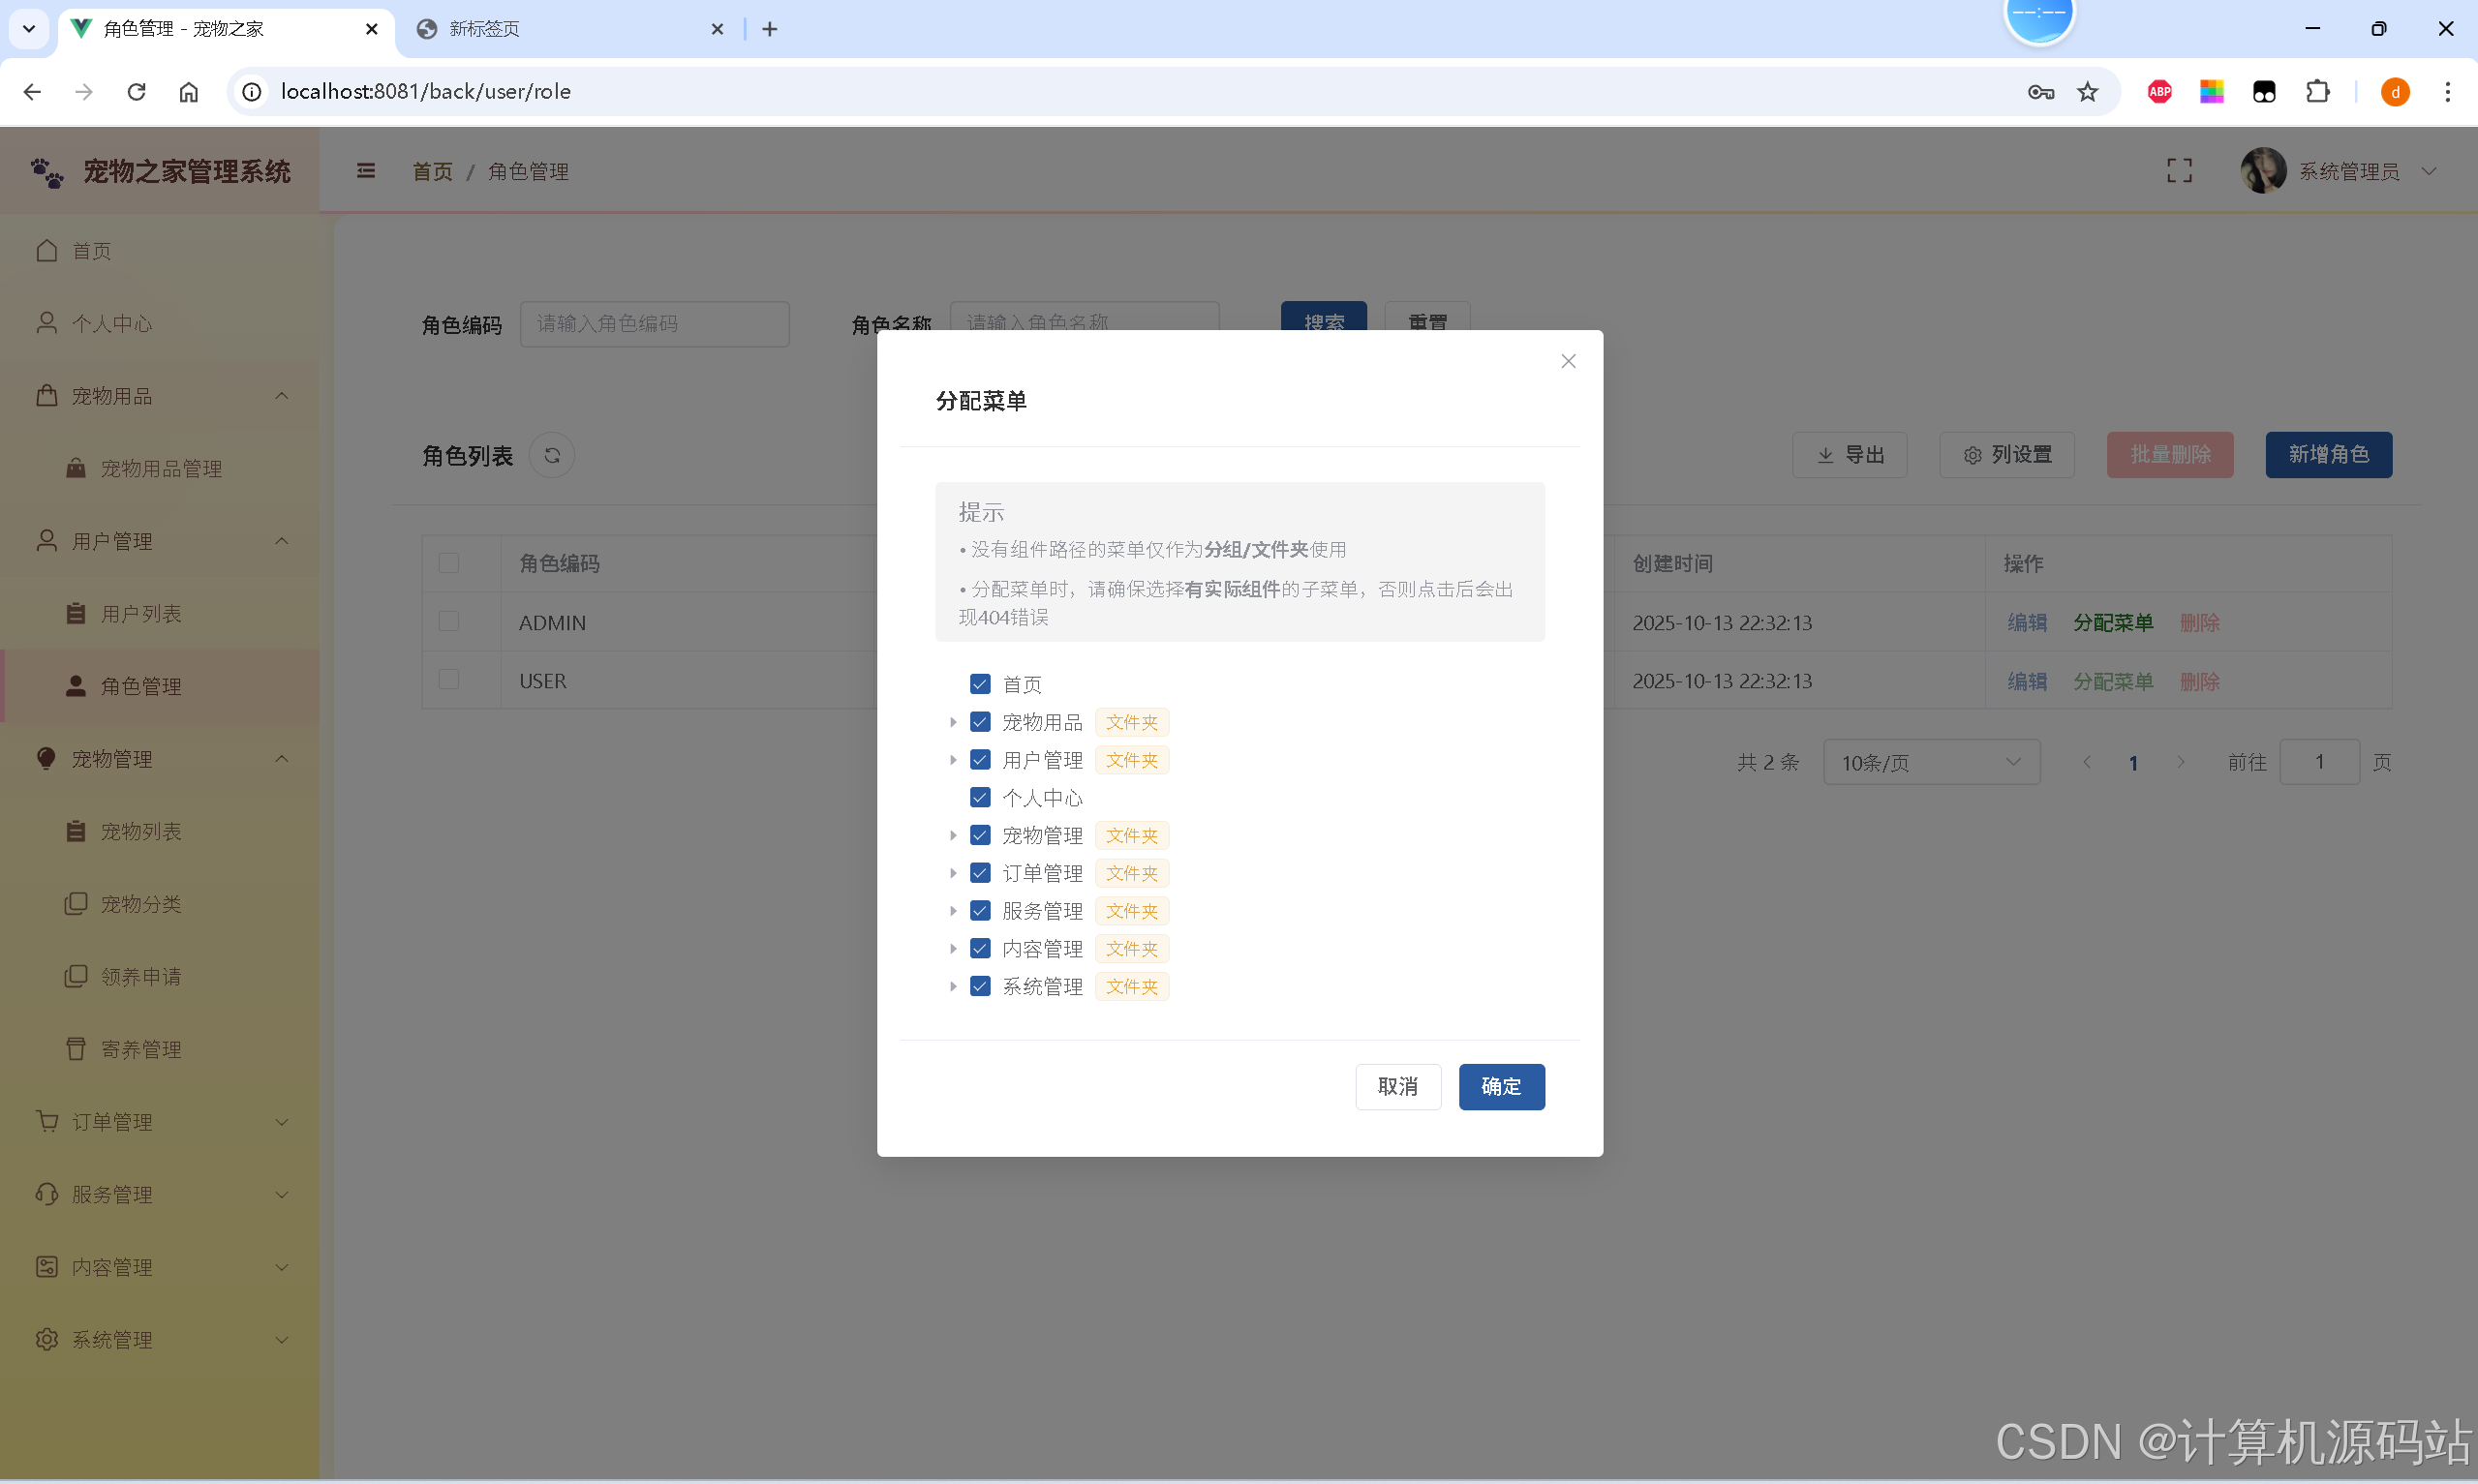Open 用户列表 in the sidebar
This screenshot has height=1484, width=2478.
[x=160, y=614]
